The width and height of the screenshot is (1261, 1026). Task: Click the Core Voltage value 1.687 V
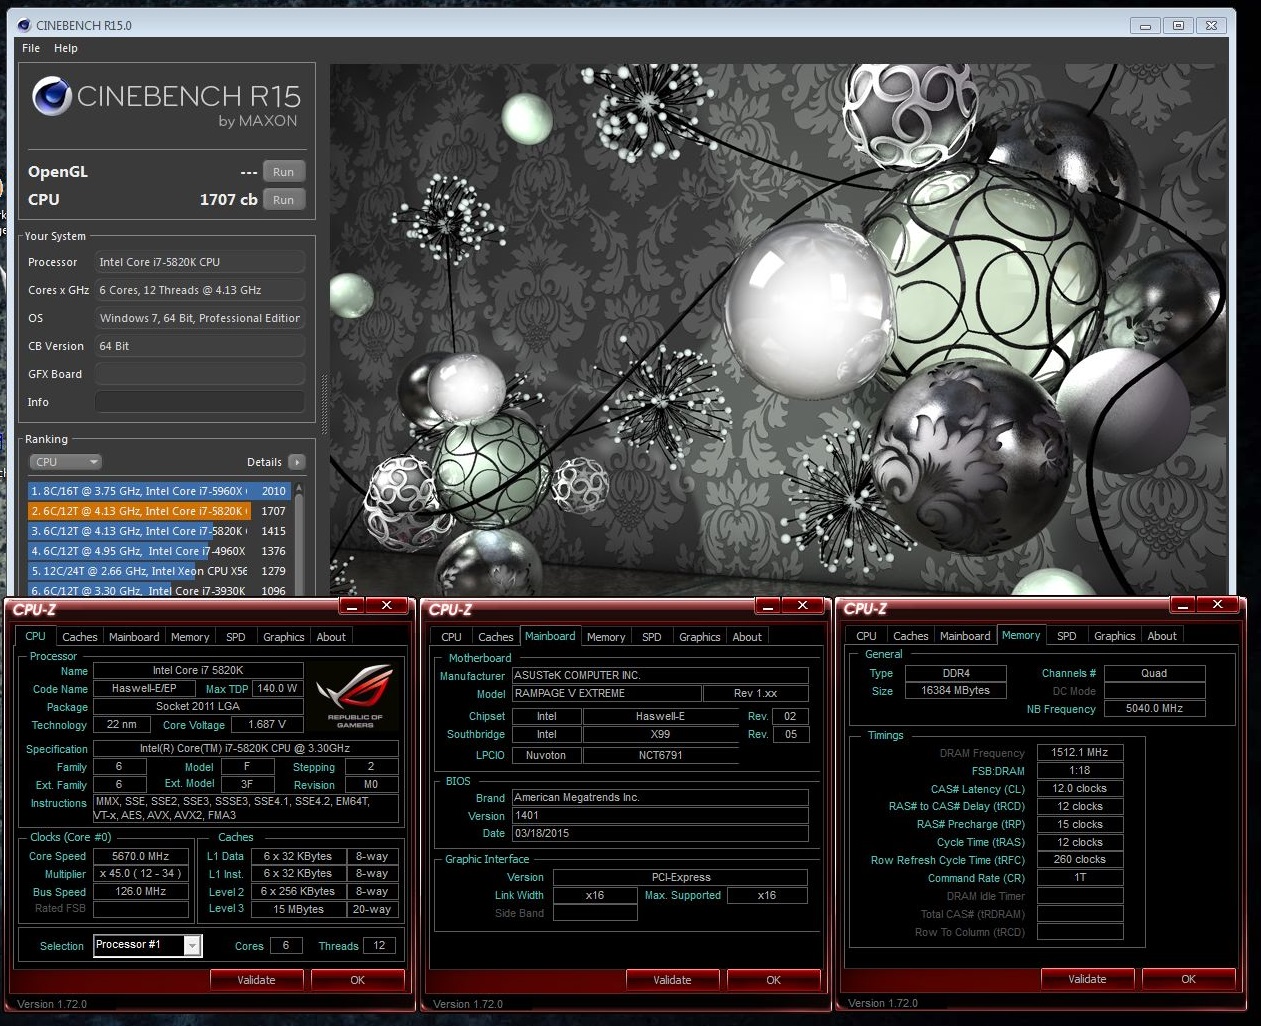click(267, 724)
